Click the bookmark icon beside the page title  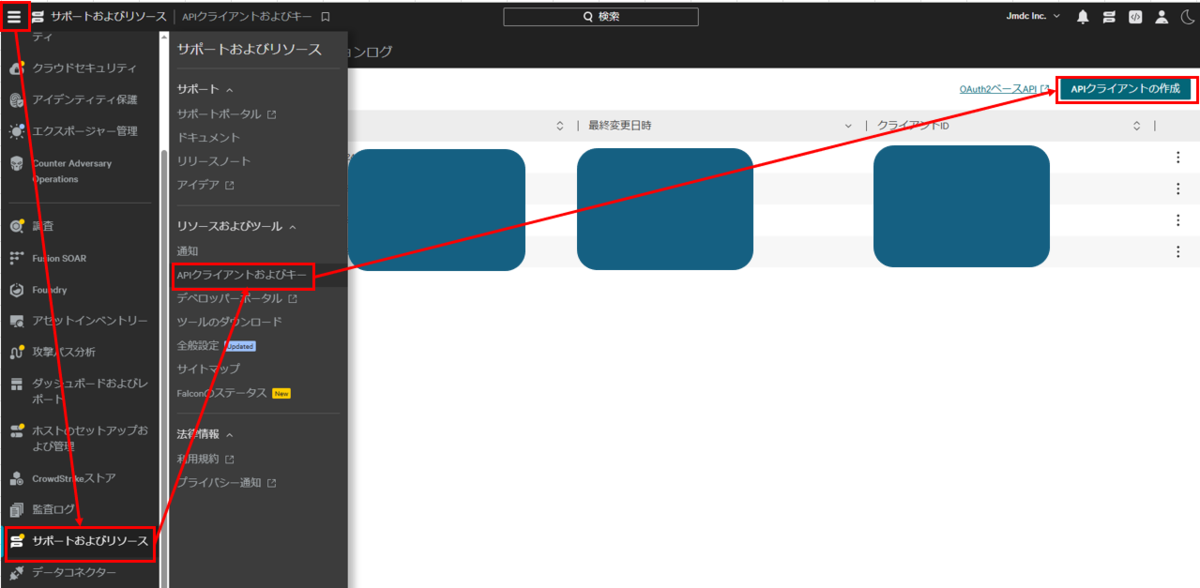coord(325,17)
